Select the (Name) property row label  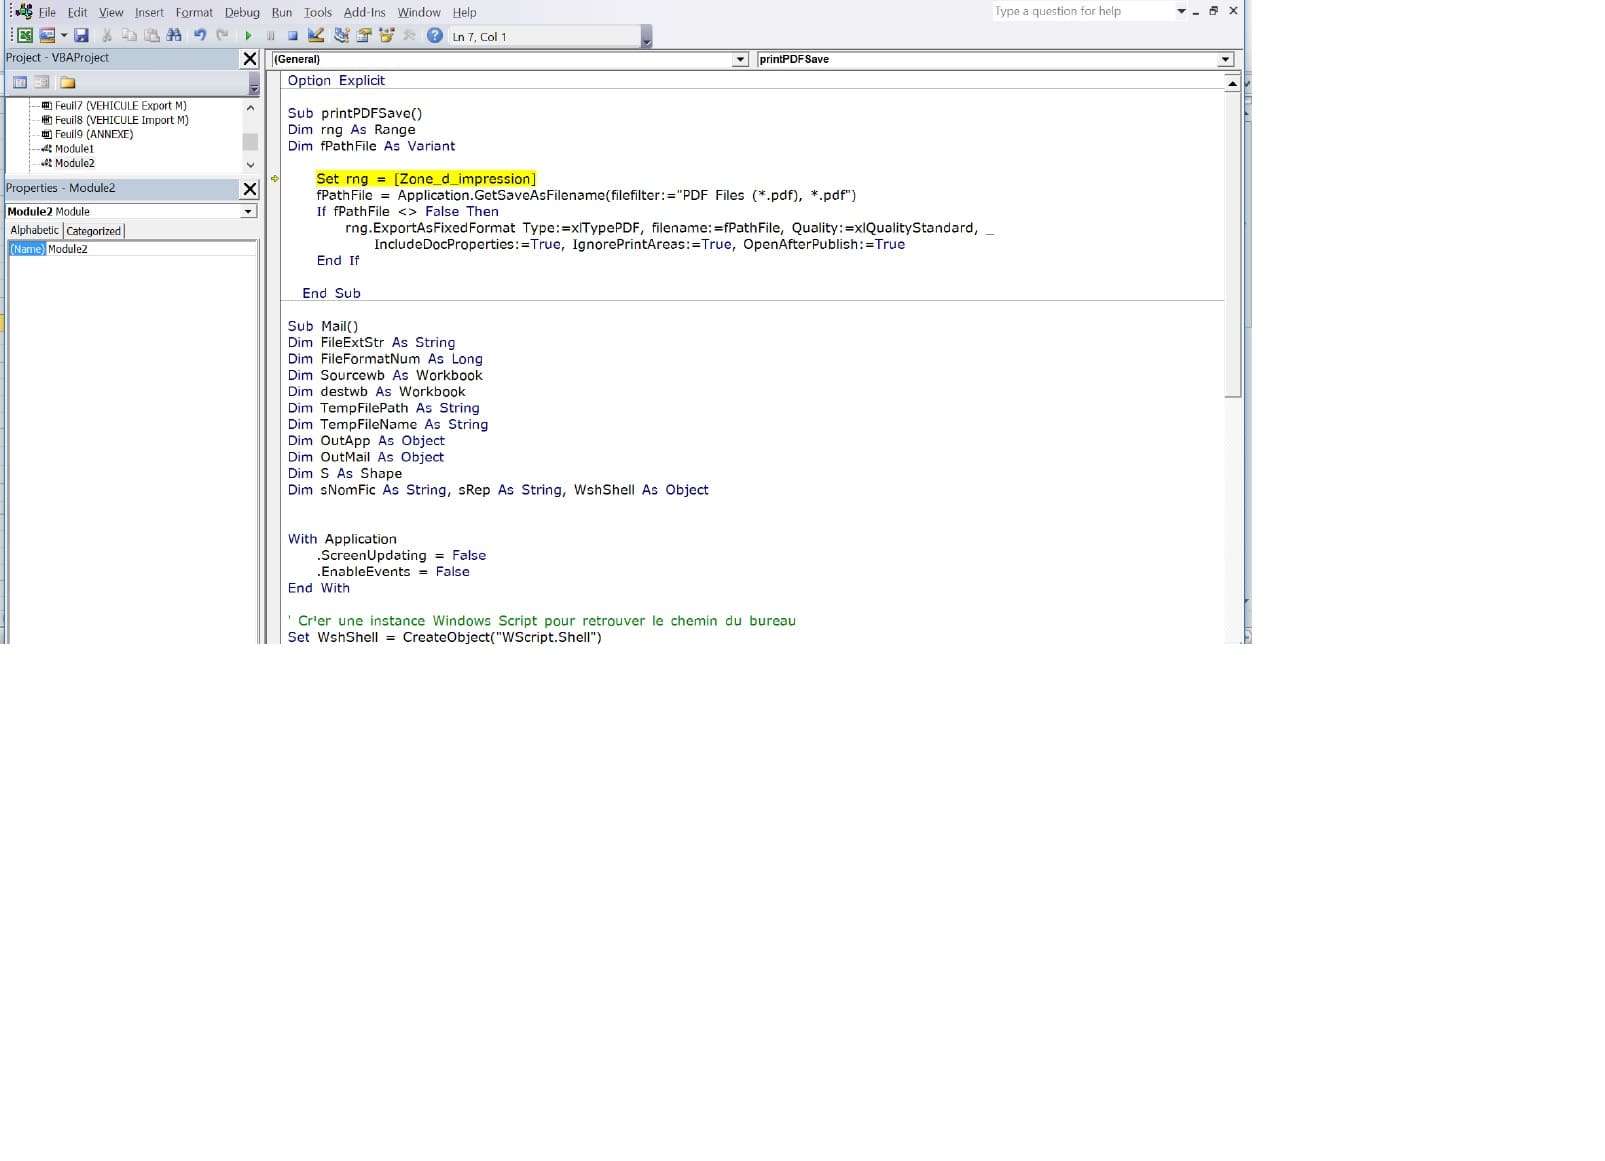coord(27,249)
